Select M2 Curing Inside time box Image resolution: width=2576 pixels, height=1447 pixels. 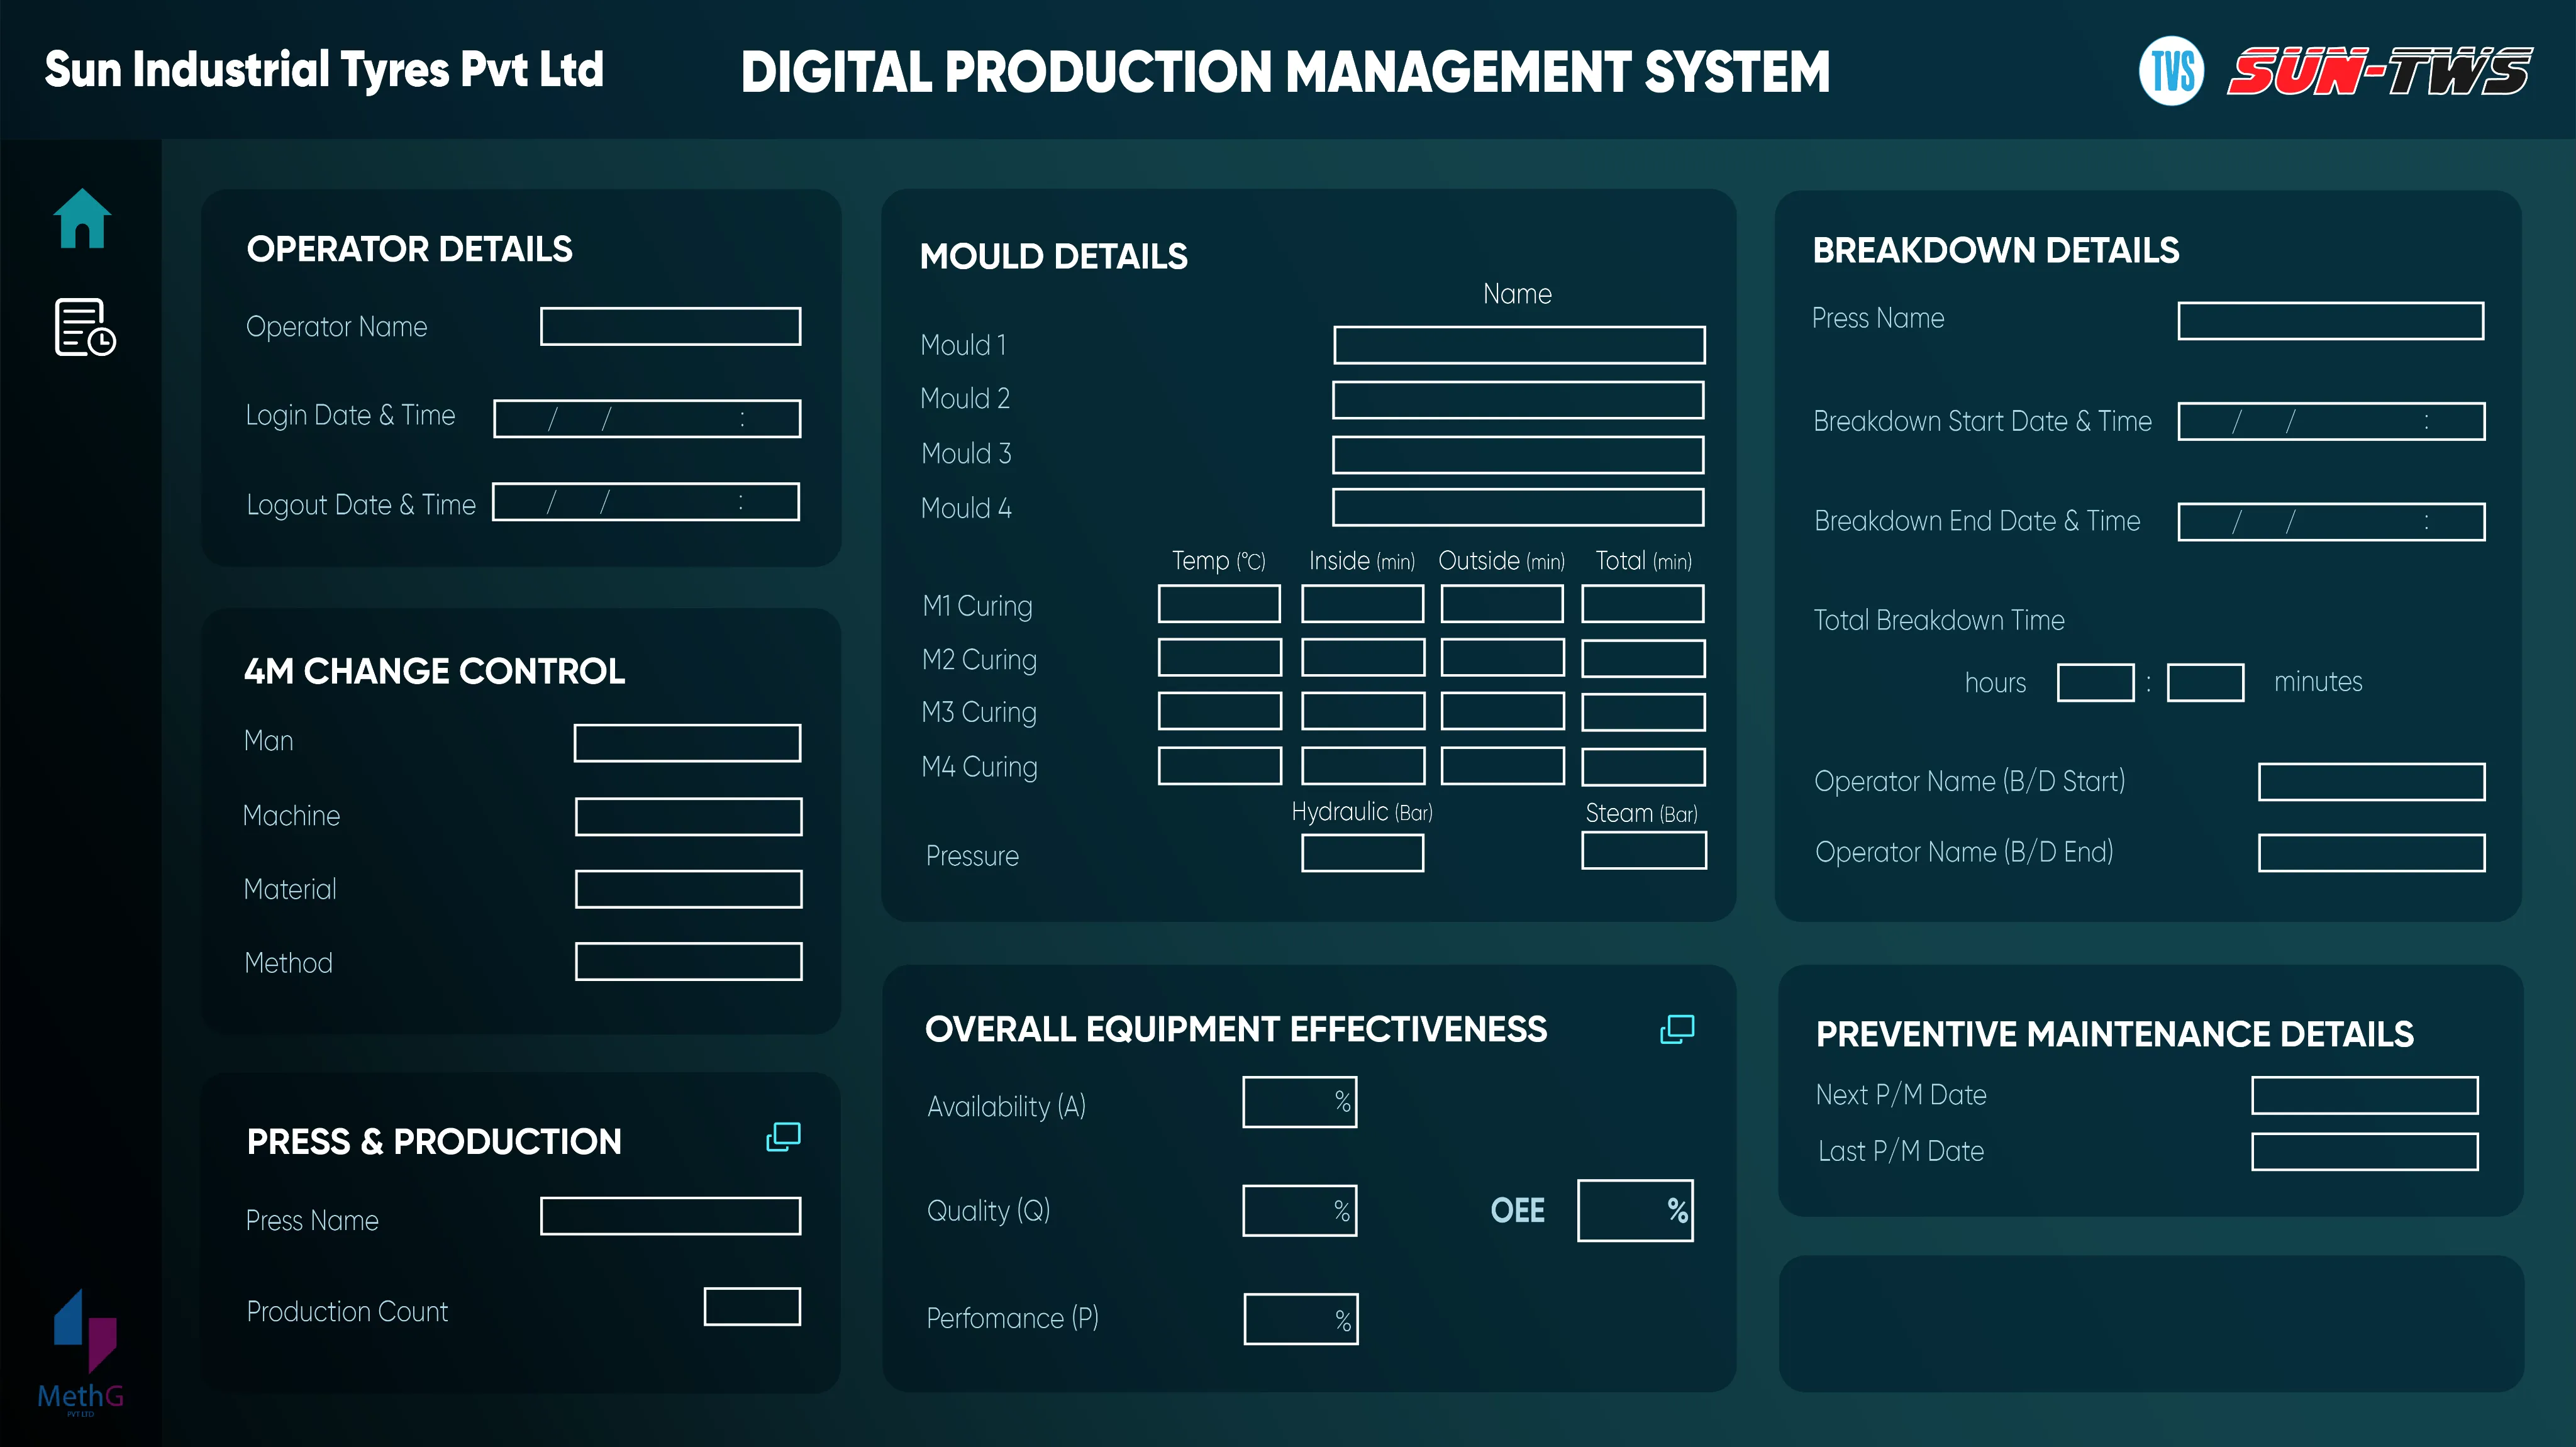pyautogui.click(x=1363, y=658)
